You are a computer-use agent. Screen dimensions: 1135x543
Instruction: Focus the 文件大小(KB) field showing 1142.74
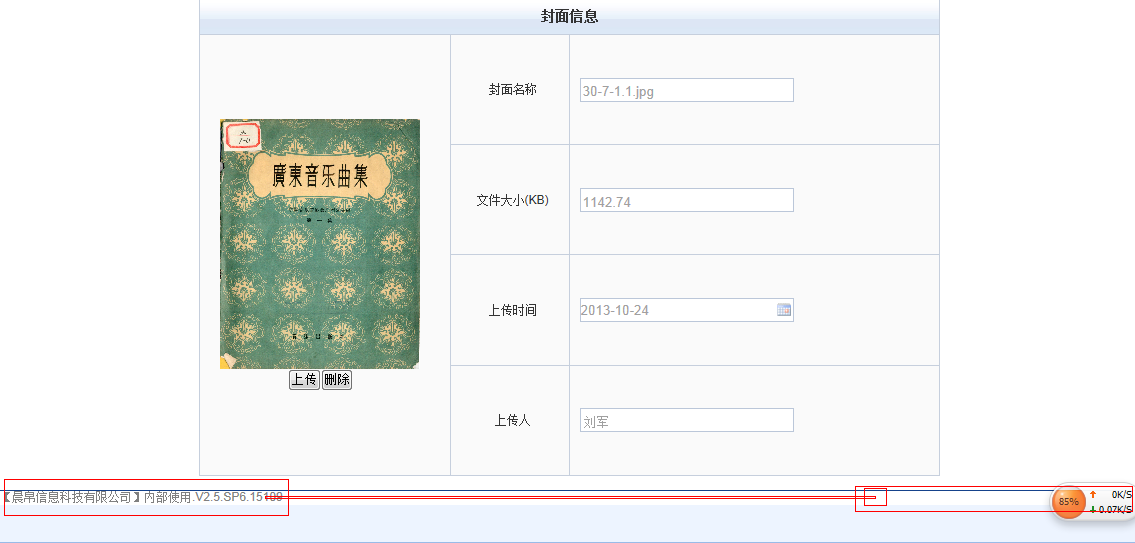686,200
